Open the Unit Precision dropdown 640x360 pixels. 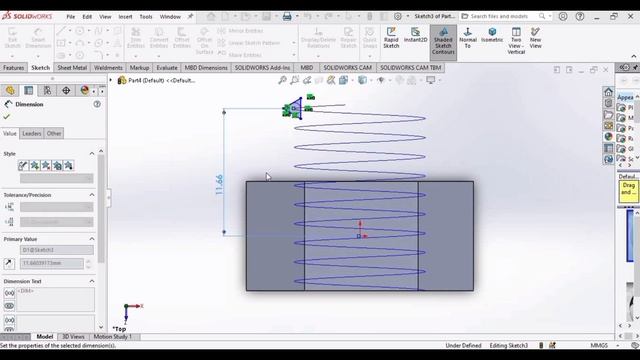[x=57, y=222]
